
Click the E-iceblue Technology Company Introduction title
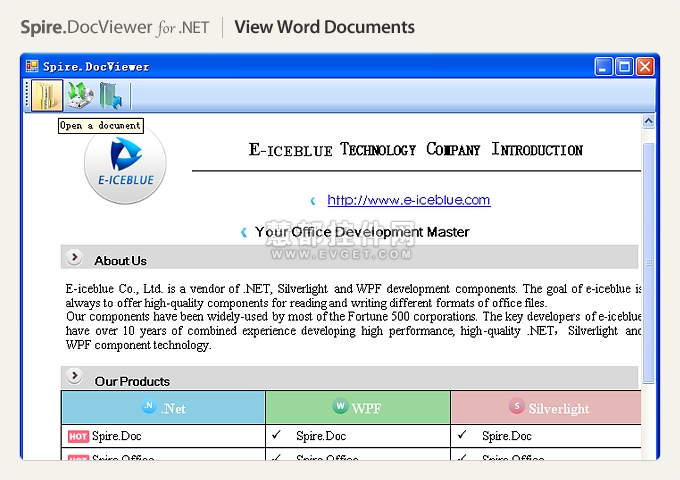point(415,149)
